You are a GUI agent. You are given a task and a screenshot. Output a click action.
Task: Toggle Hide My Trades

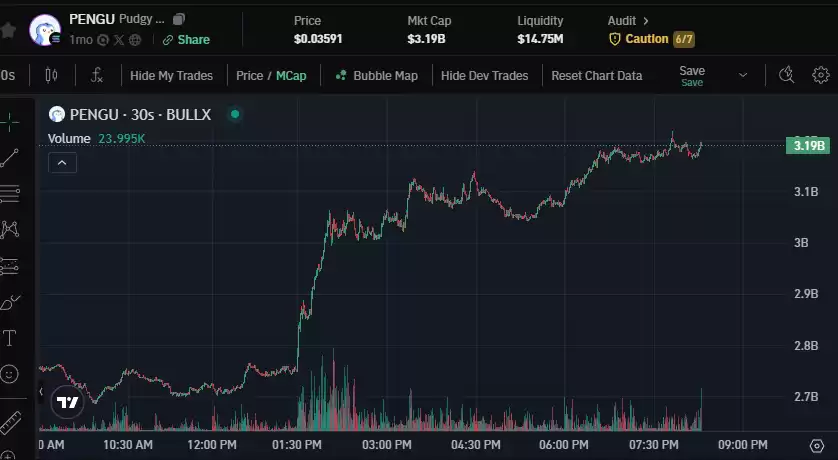point(171,76)
